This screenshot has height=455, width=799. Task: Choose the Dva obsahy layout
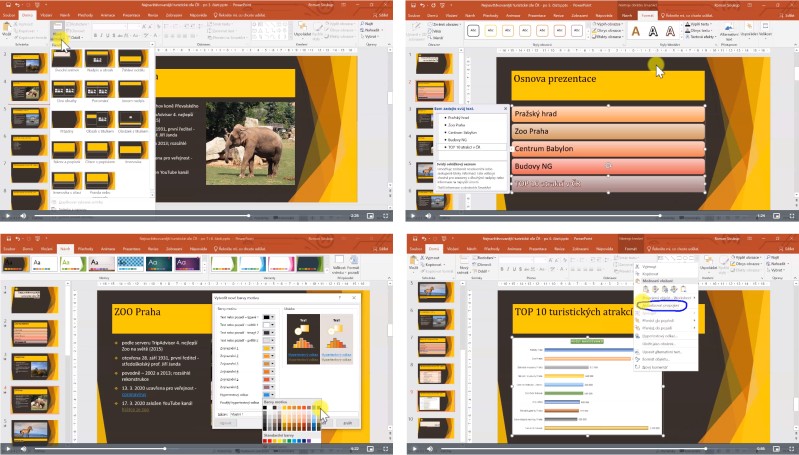67,91
